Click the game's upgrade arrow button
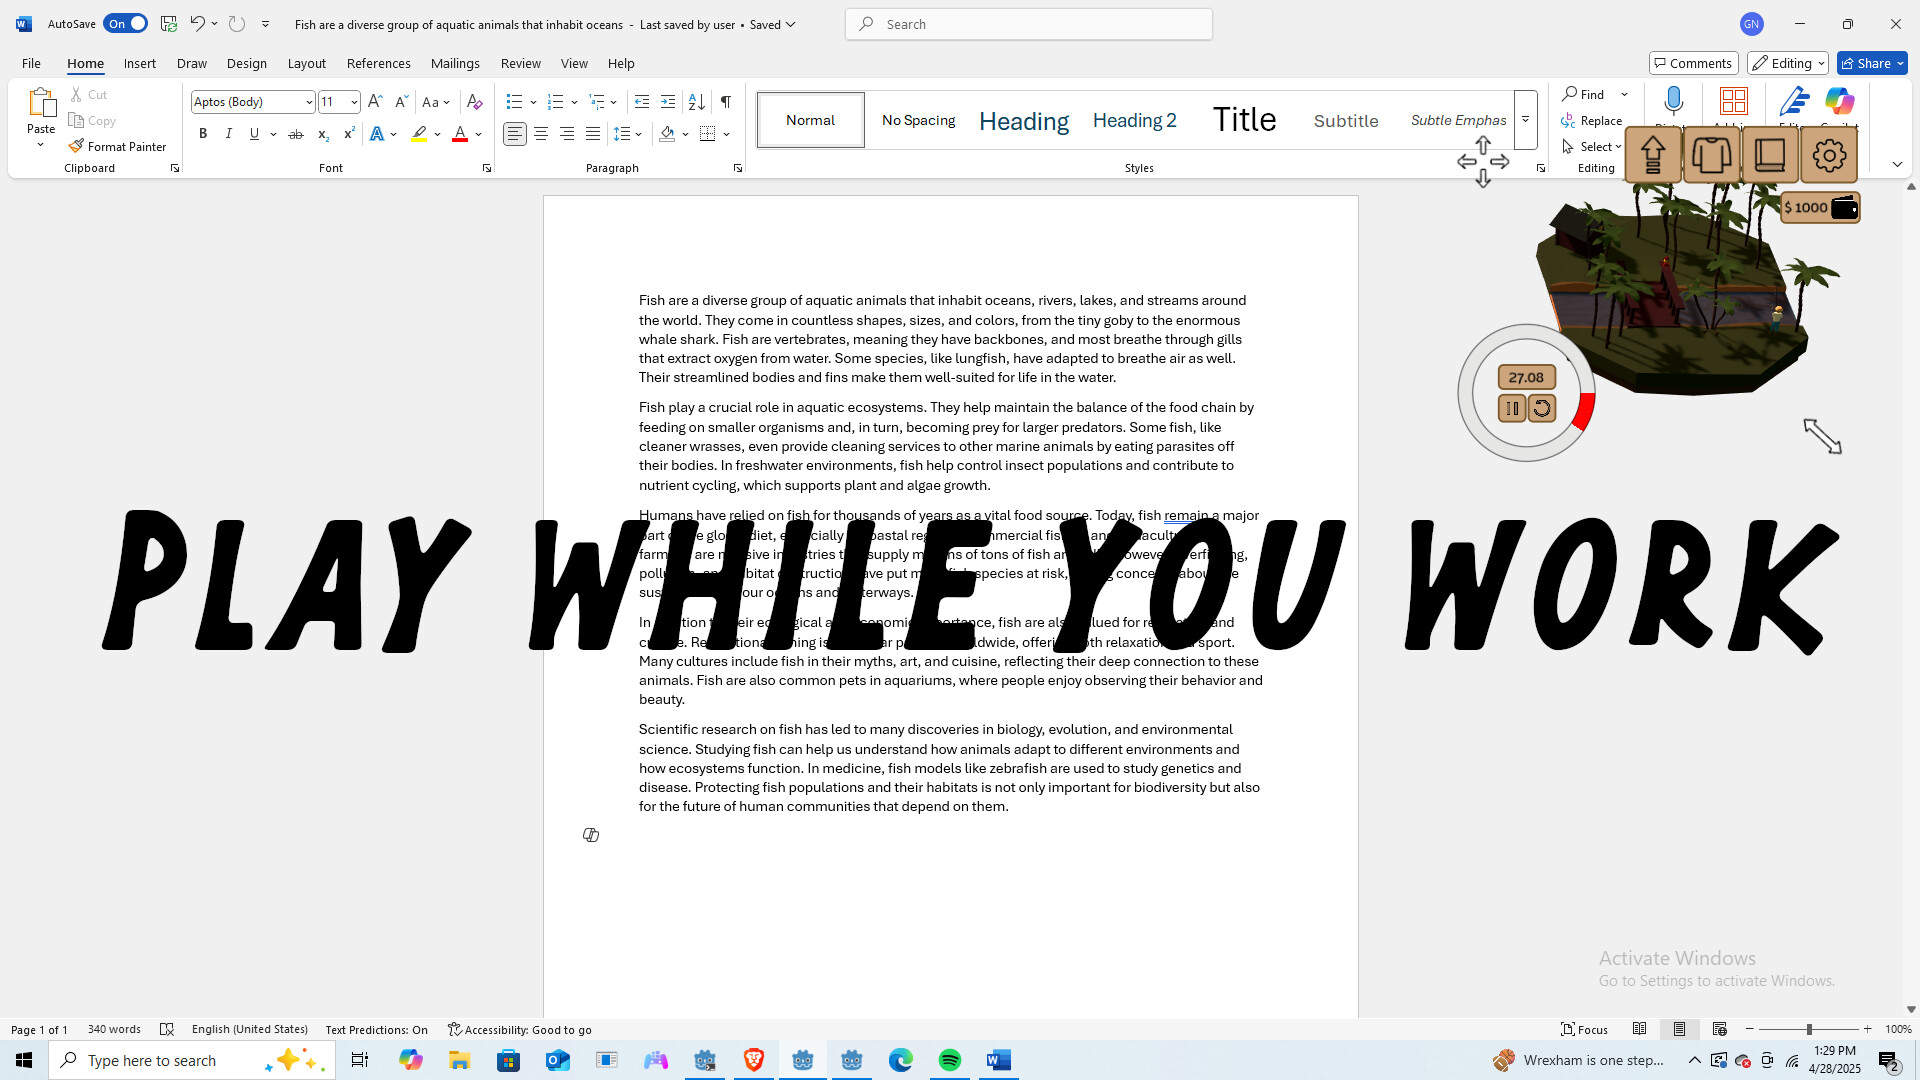 point(1653,155)
